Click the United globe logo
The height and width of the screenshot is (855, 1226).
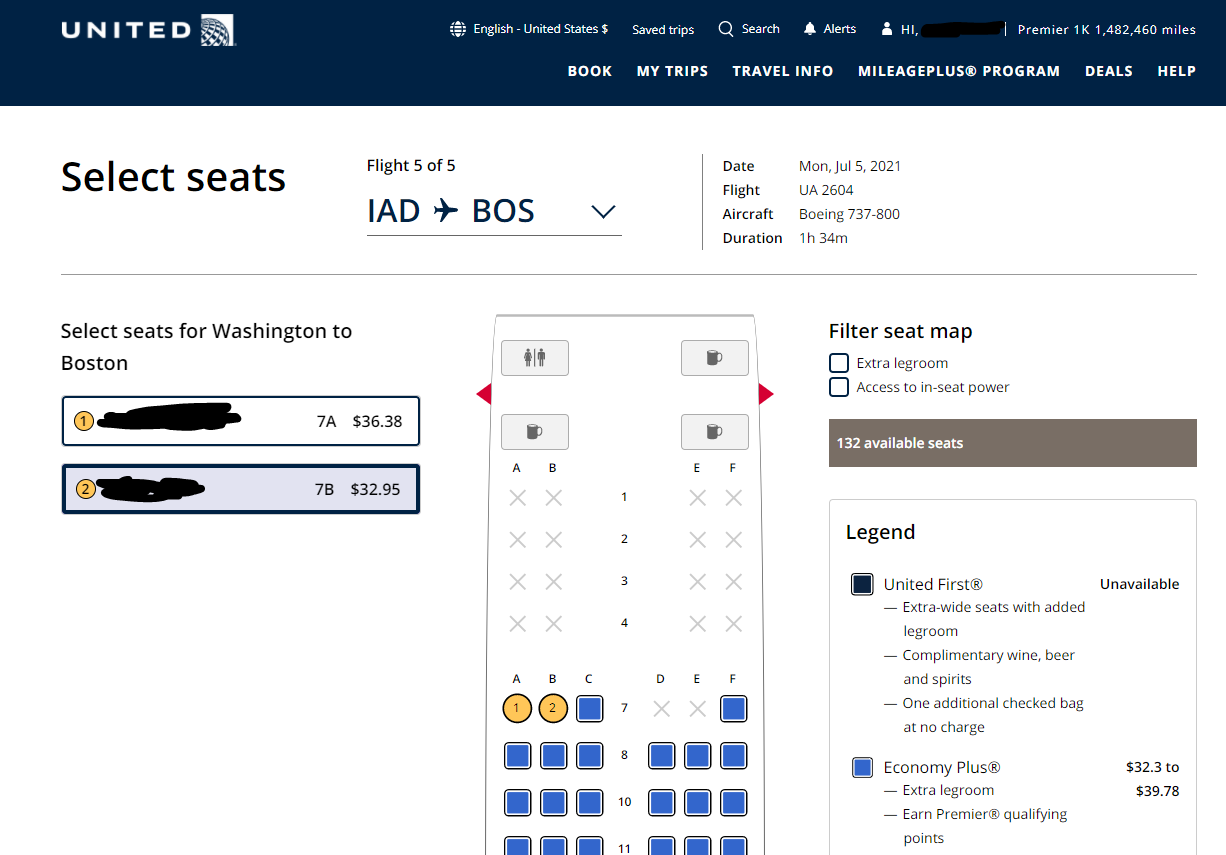(x=217, y=30)
